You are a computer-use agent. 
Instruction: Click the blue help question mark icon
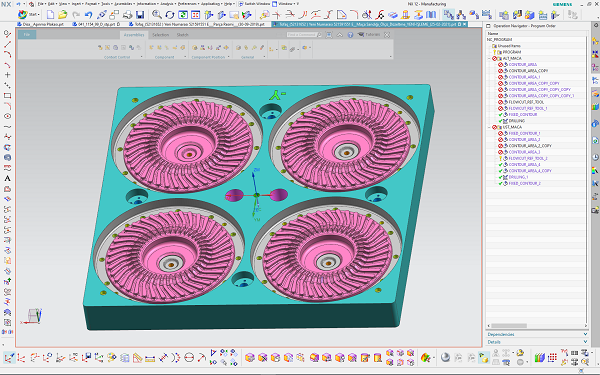coord(350,35)
